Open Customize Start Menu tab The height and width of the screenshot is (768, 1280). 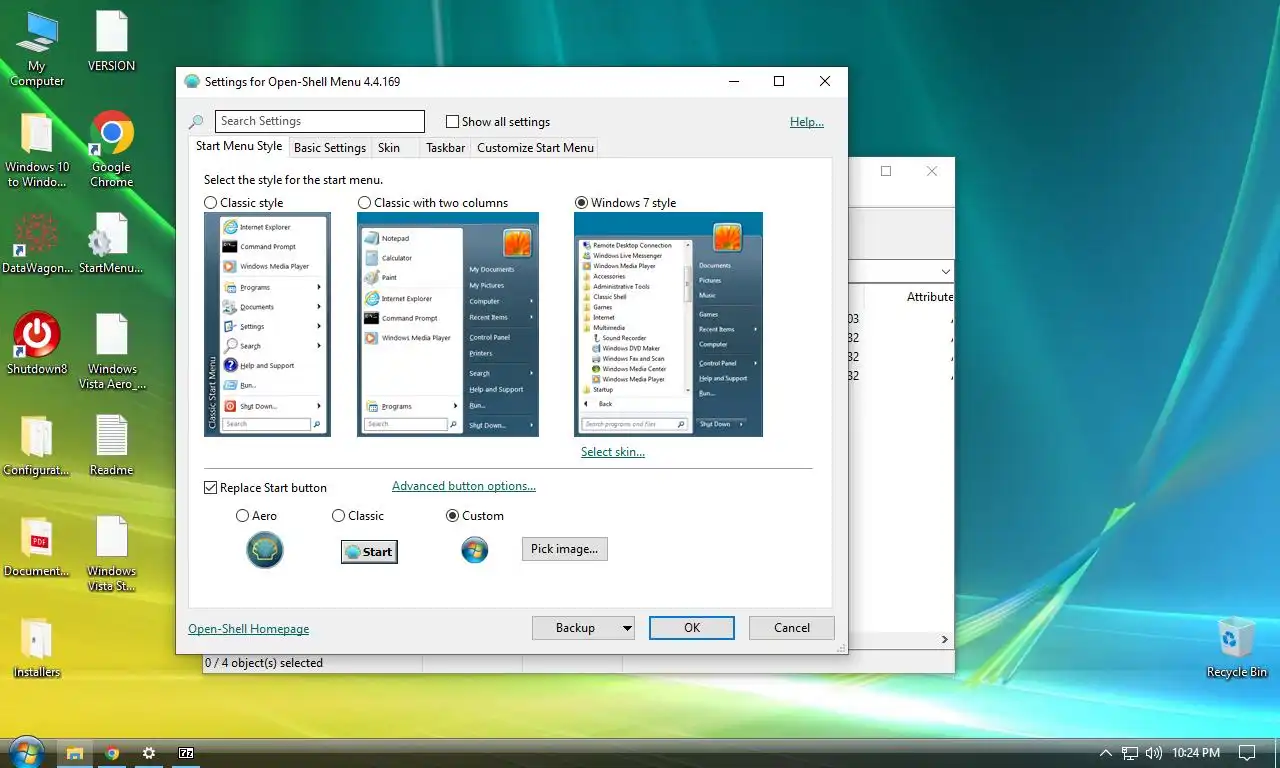[535, 148]
